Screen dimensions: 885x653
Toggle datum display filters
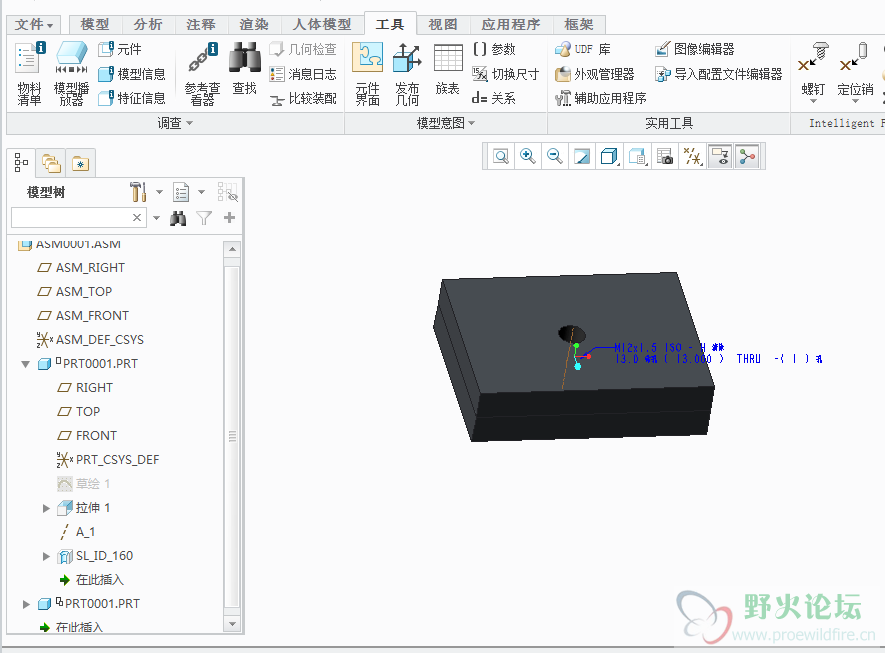693,156
